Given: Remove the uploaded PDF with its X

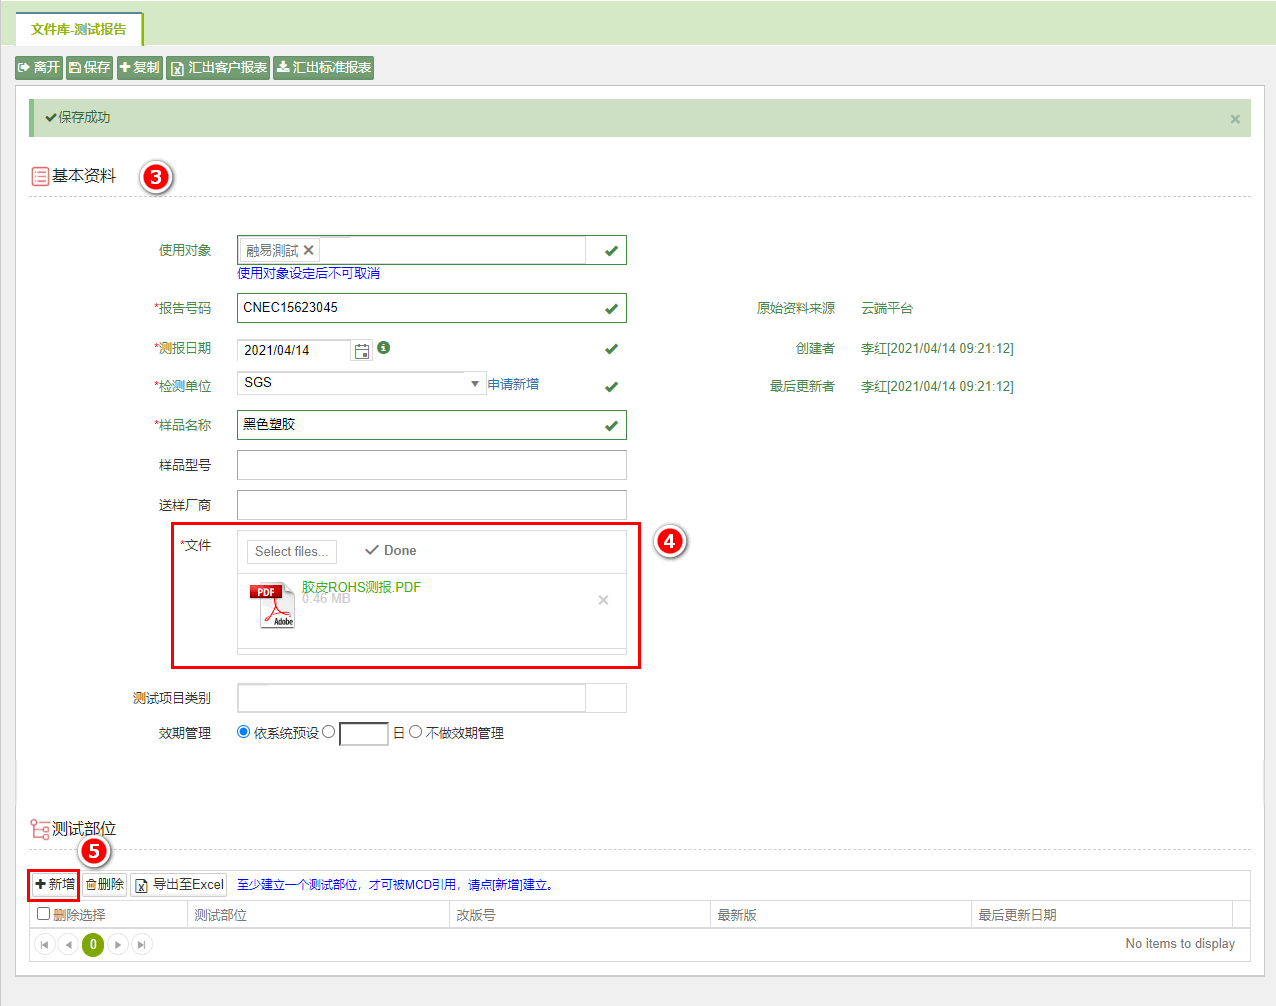Looking at the screenshot, I should click(603, 600).
